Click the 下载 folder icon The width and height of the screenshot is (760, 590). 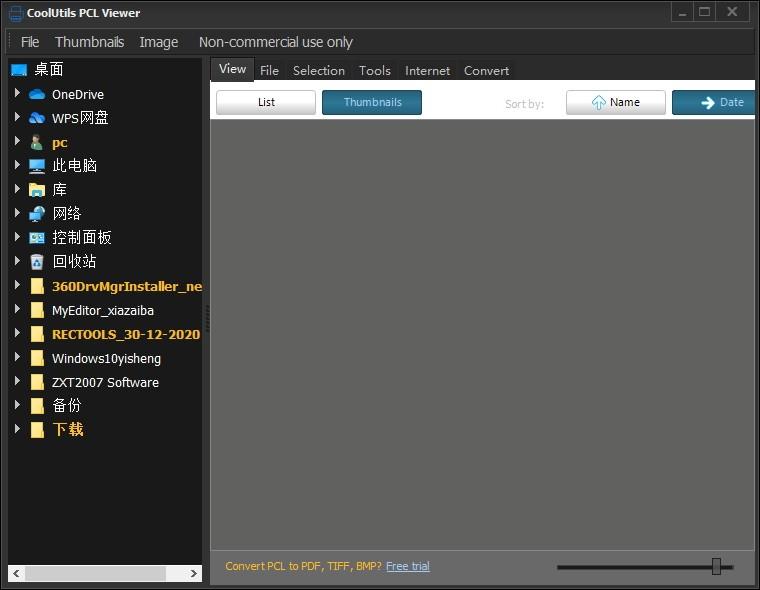coord(37,430)
